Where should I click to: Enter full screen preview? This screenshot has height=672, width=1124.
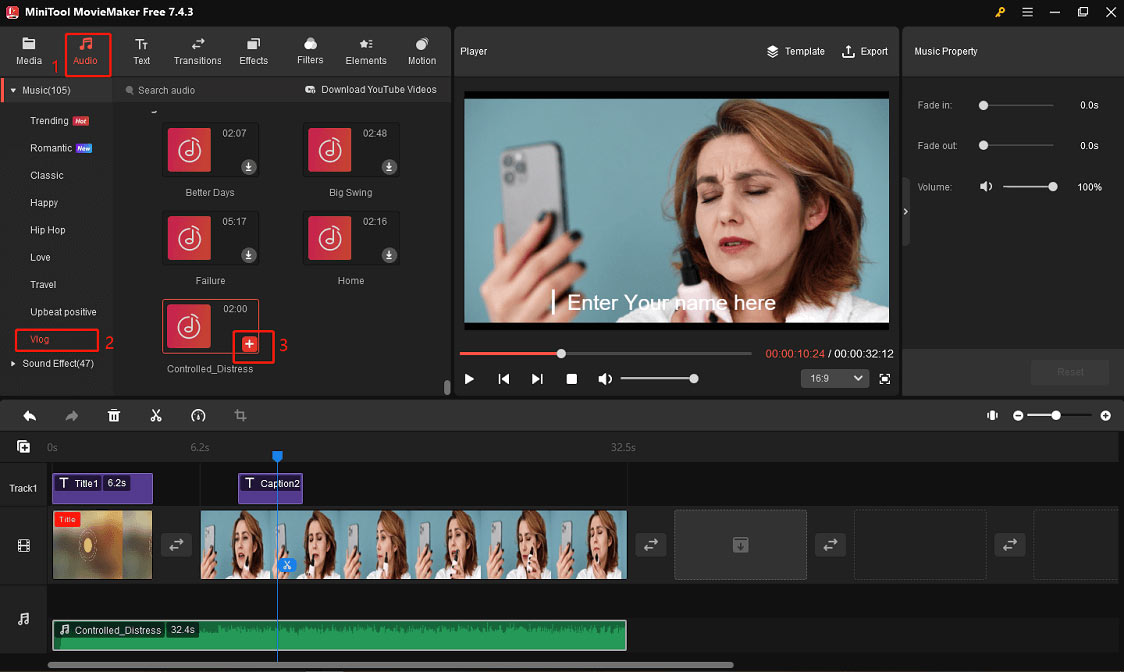(x=885, y=379)
